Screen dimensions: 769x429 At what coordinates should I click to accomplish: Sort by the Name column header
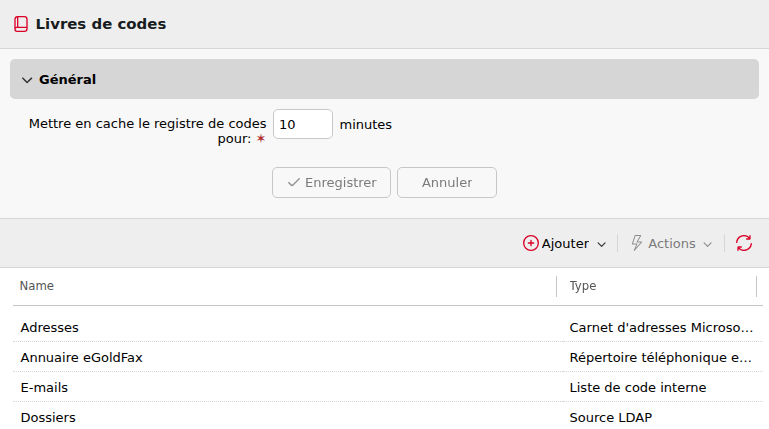(37, 286)
